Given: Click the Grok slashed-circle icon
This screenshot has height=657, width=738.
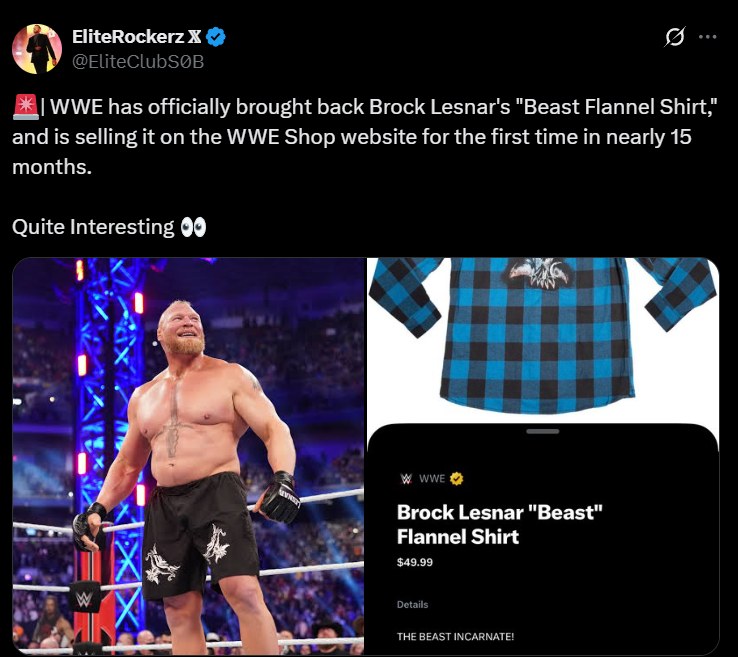Looking at the screenshot, I should 674,37.
